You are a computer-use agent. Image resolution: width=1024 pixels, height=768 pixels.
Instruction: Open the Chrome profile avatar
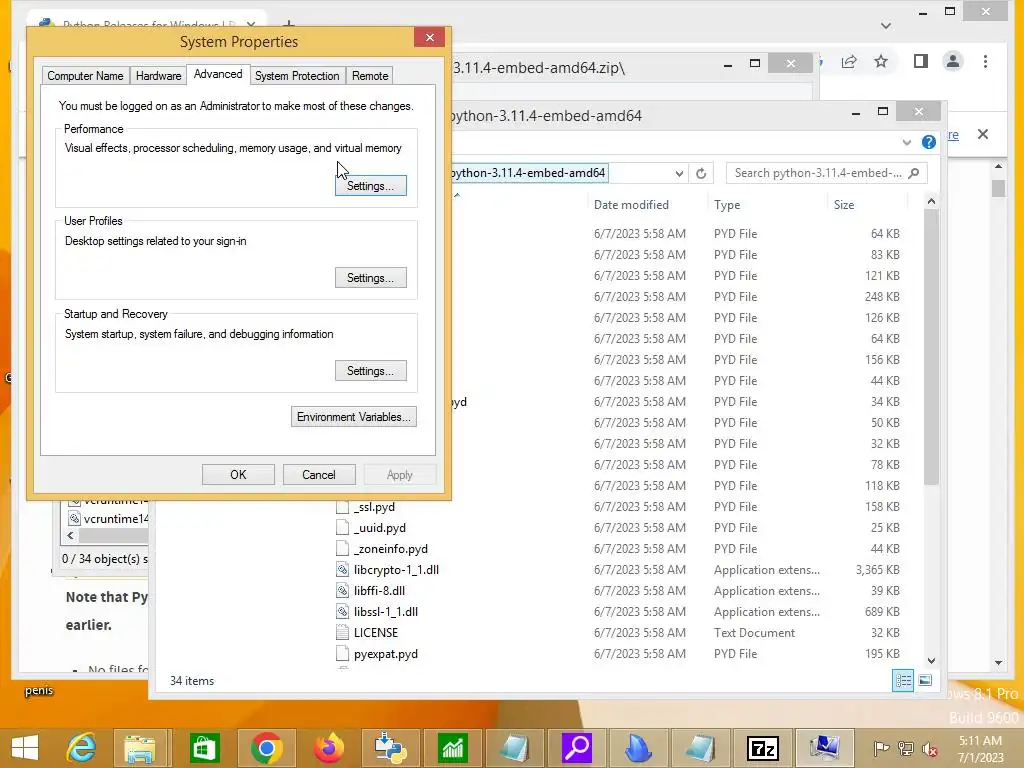(x=953, y=61)
